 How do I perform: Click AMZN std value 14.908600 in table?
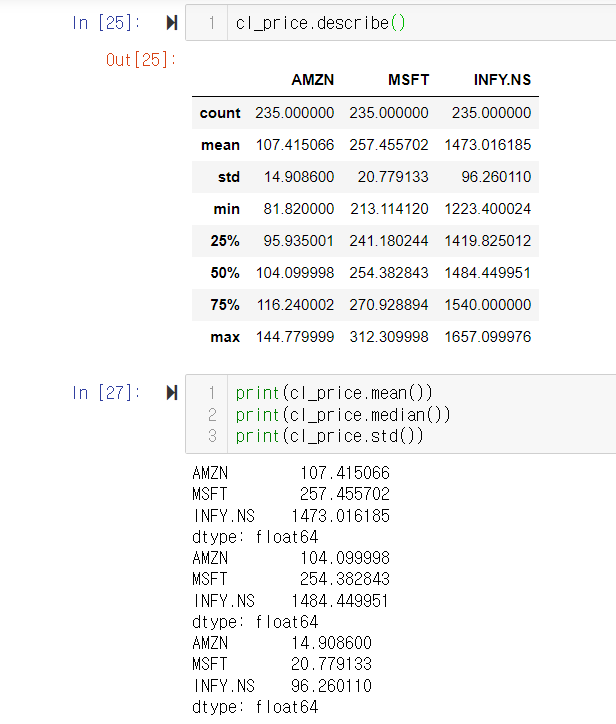(299, 177)
